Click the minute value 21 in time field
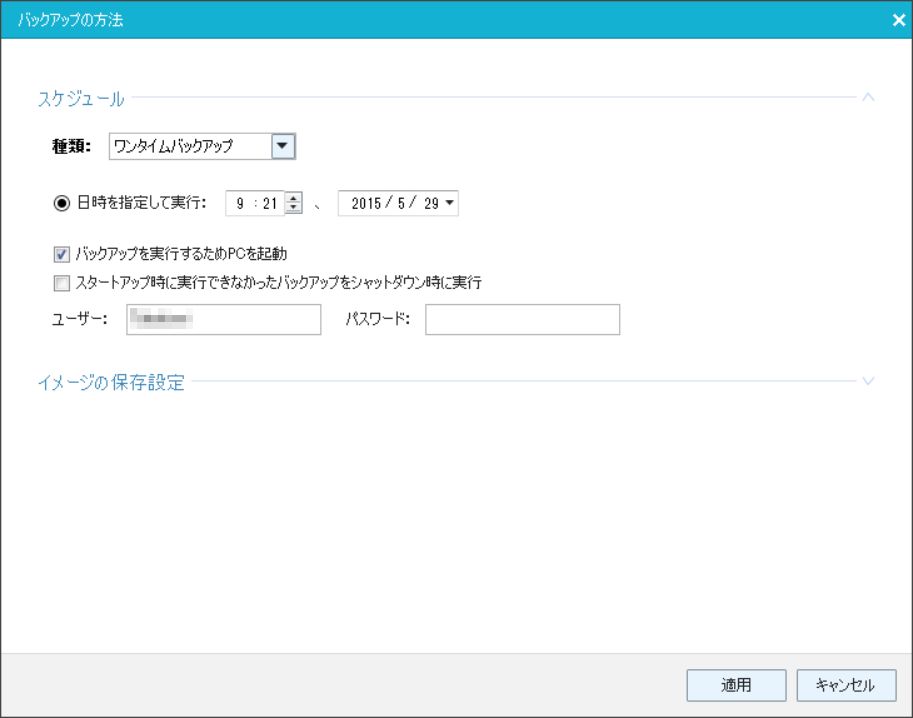The height and width of the screenshot is (718, 913). tap(270, 203)
